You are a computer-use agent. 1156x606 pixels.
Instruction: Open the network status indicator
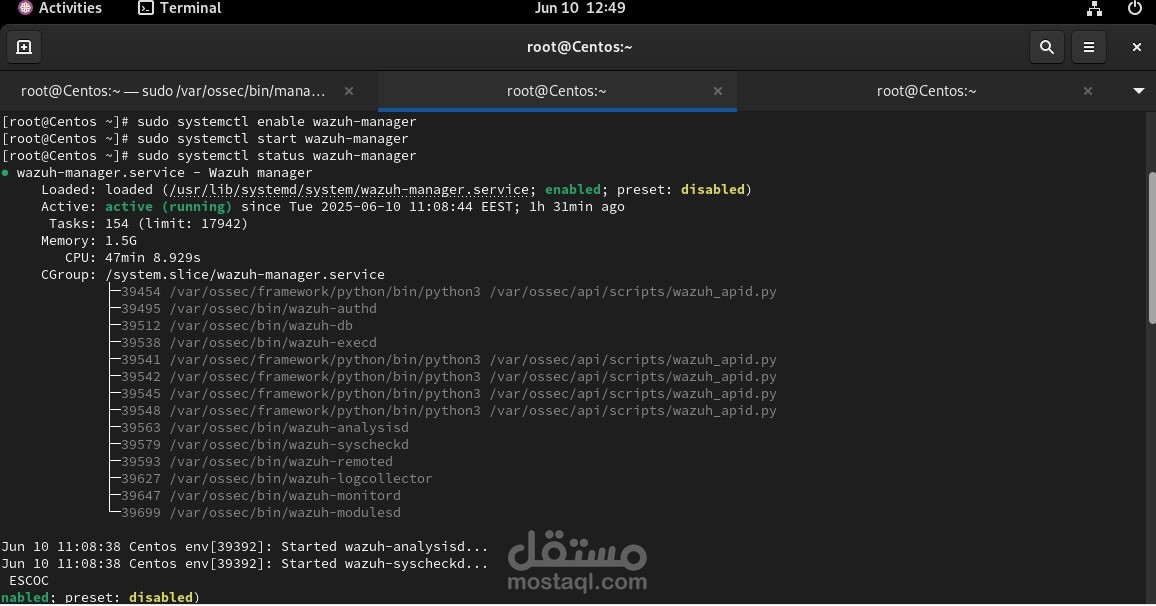1095,9
